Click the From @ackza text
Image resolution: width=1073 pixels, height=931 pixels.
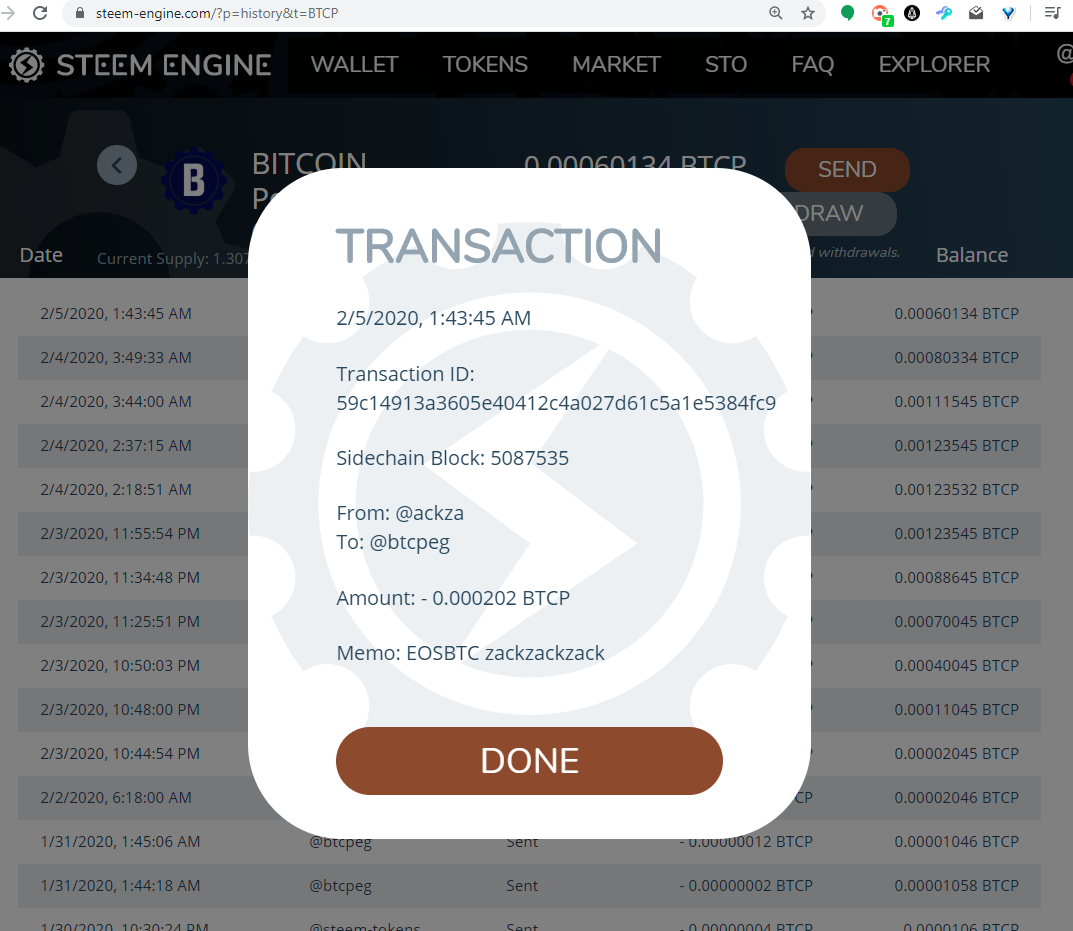[400, 513]
